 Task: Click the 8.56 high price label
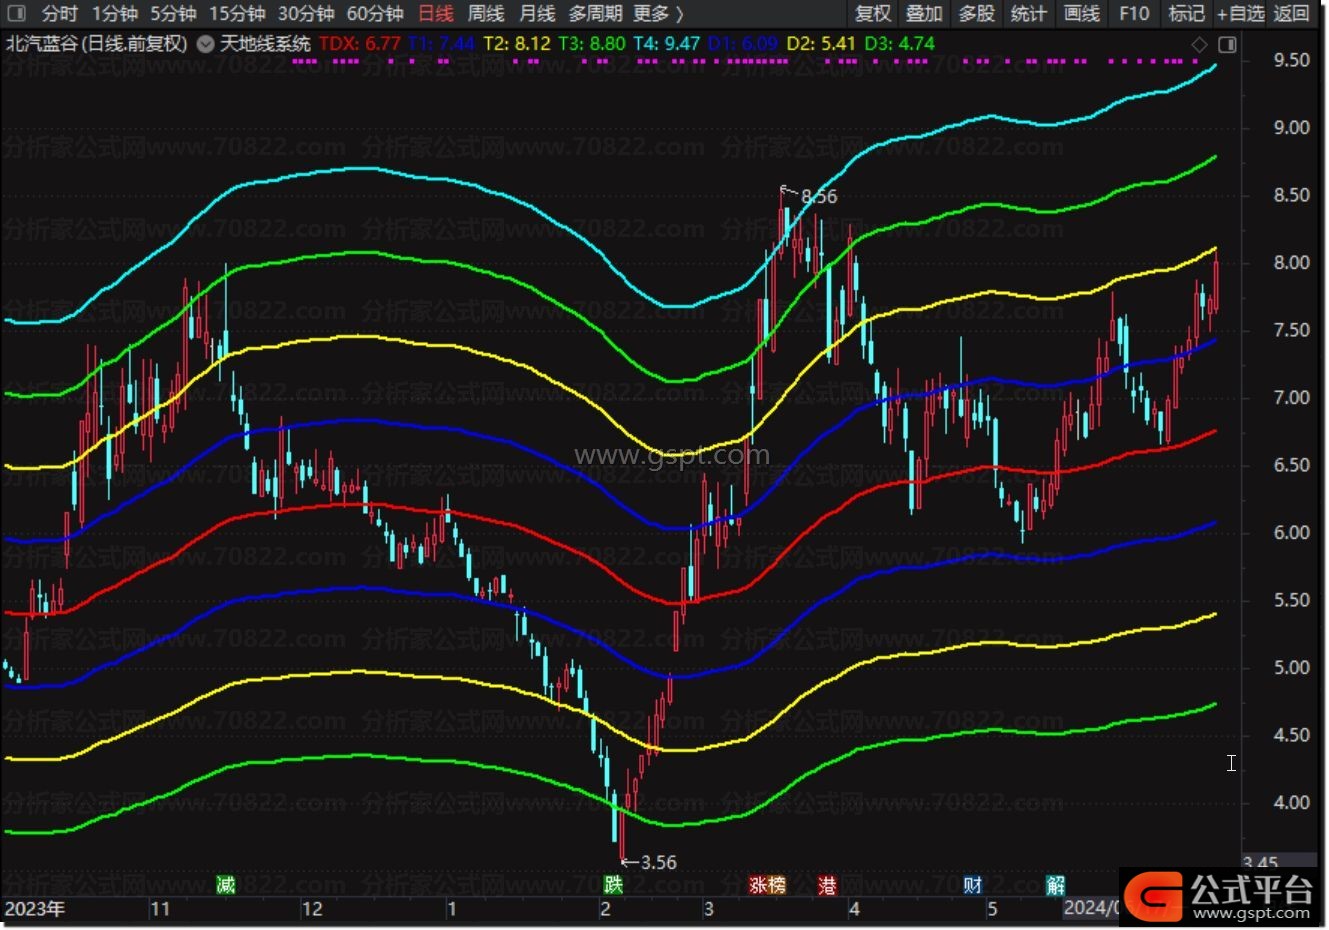[819, 197]
